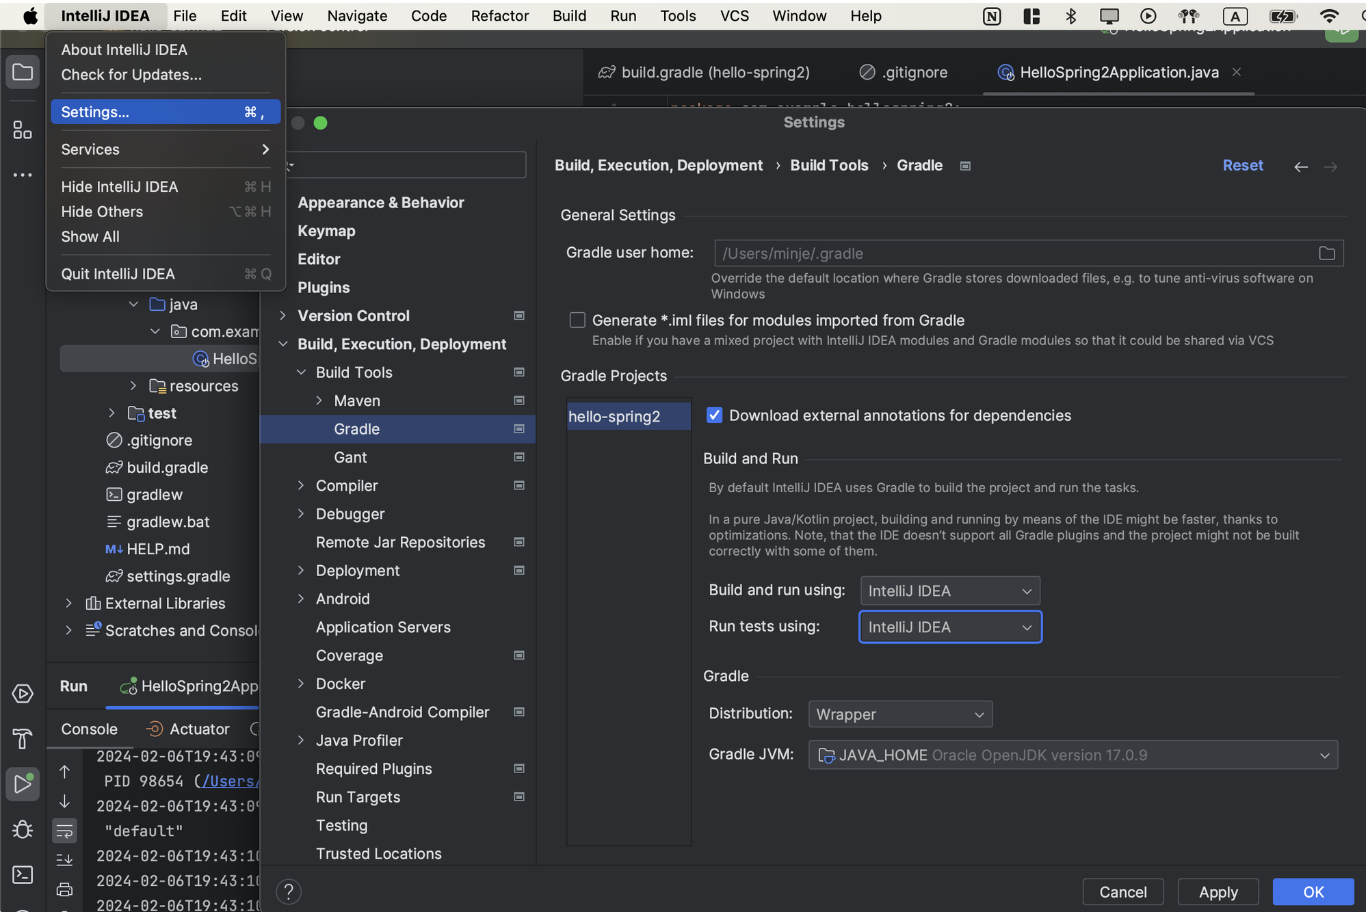Viewport: 1366px width, 912px height.
Task: Click the Bluetooth icon in menu bar
Action: 1071,16
